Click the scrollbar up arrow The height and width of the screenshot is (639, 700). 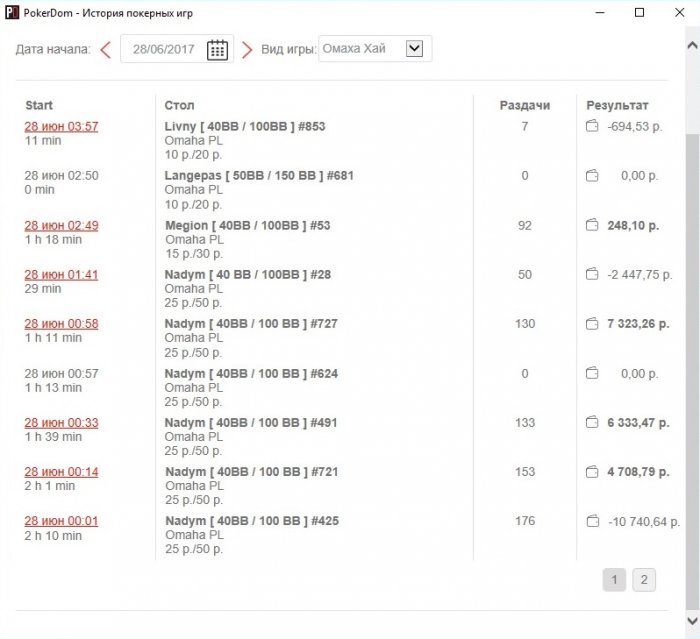click(692, 45)
